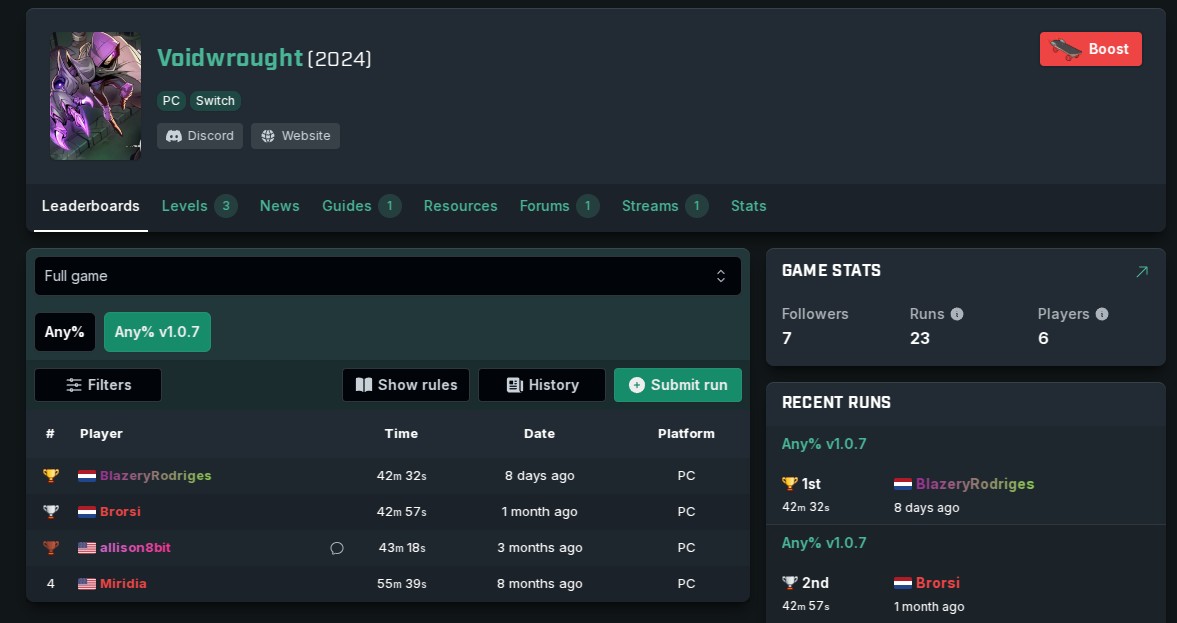Click the 1st place trophy in Recent Runs

pyautogui.click(x=790, y=484)
